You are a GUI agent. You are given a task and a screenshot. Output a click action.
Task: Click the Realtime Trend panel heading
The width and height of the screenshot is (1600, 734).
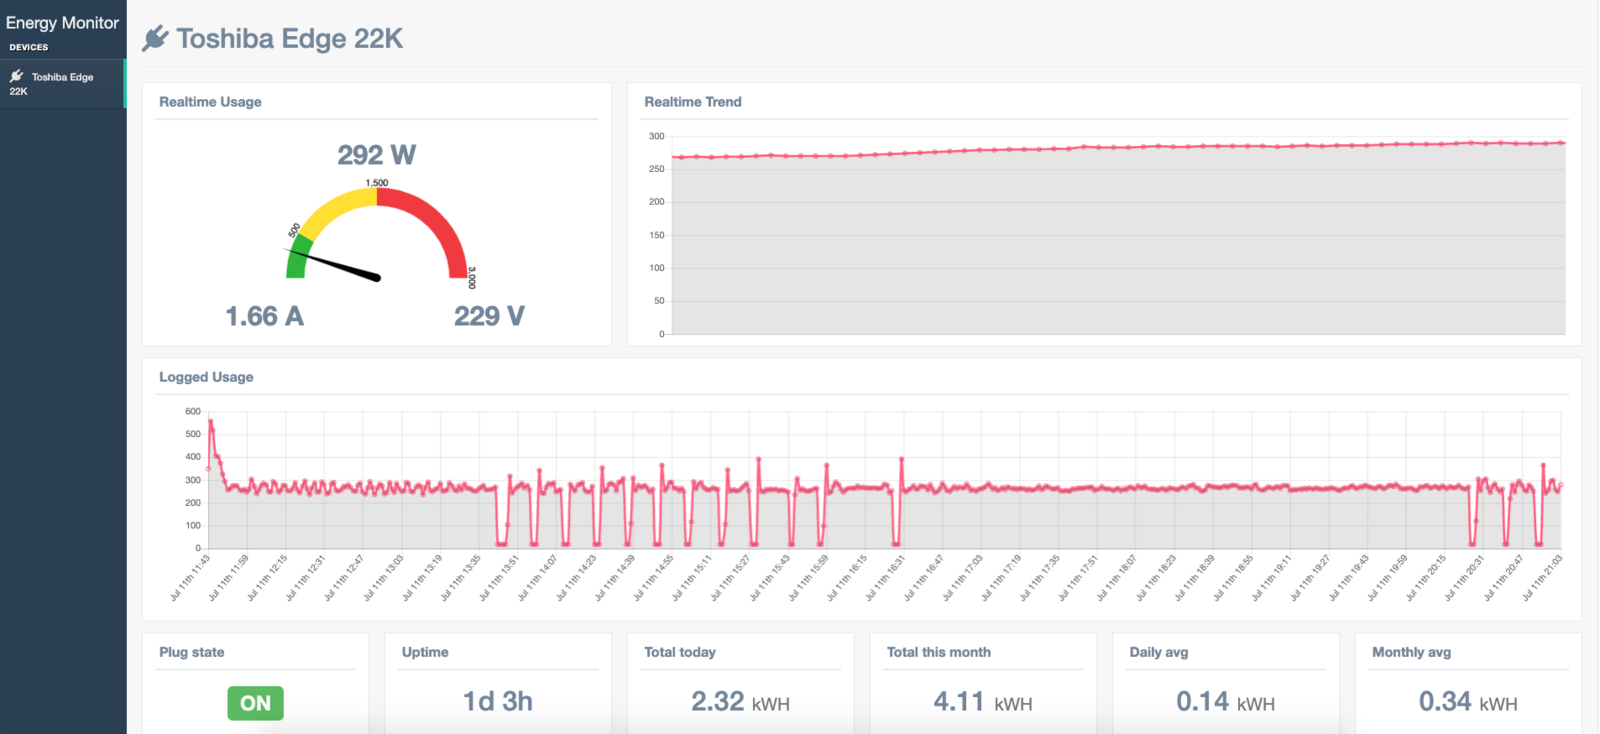[x=693, y=102]
